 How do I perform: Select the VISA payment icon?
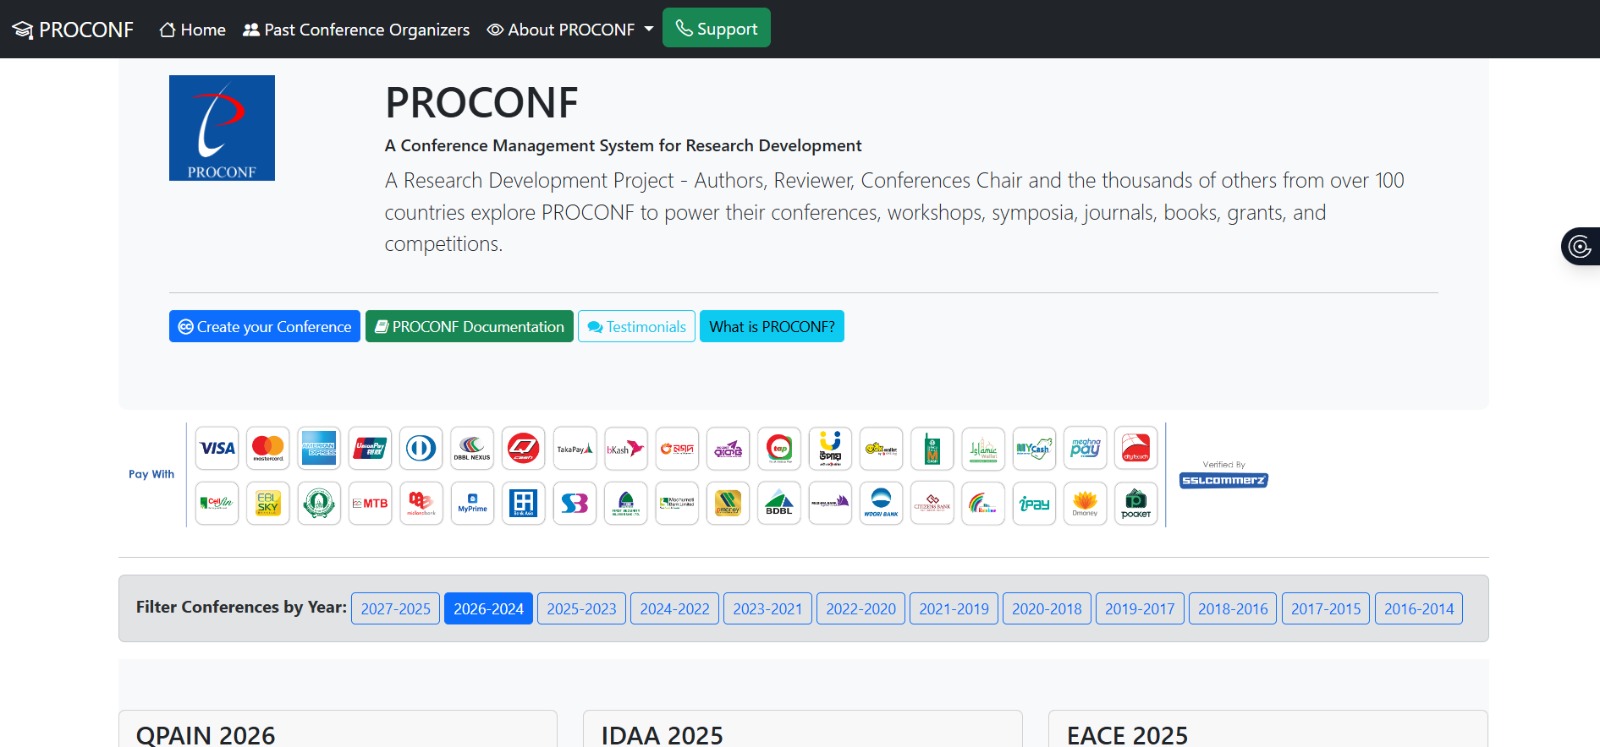(x=217, y=448)
